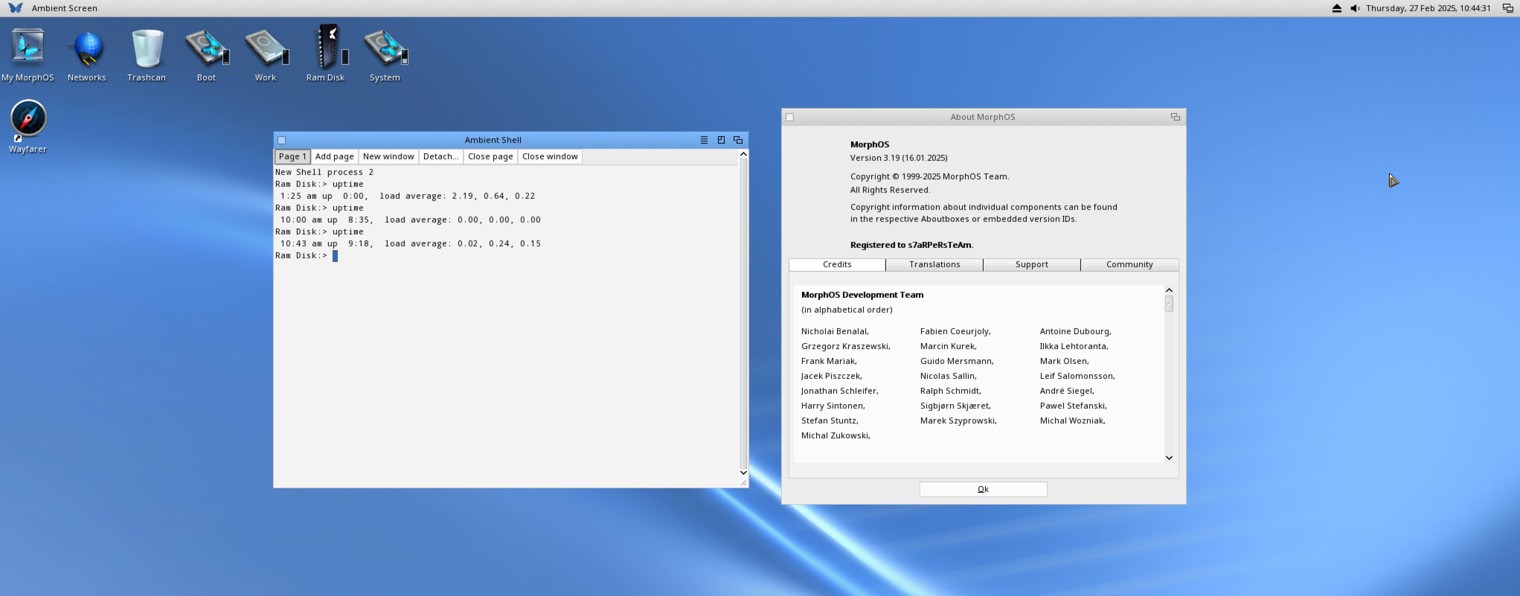Select the Page 1 tab in Ambient Shell
This screenshot has height=596, width=1520.
(292, 157)
